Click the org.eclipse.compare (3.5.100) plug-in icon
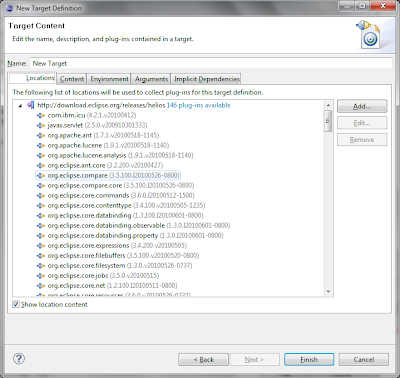Viewport: 400px width, 378px height. point(41,175)
